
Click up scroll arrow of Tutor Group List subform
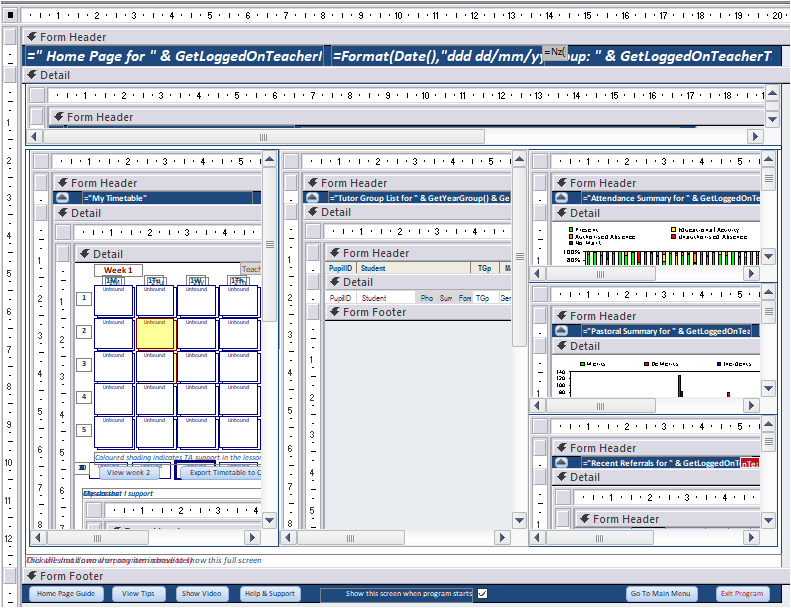point(519,160)
